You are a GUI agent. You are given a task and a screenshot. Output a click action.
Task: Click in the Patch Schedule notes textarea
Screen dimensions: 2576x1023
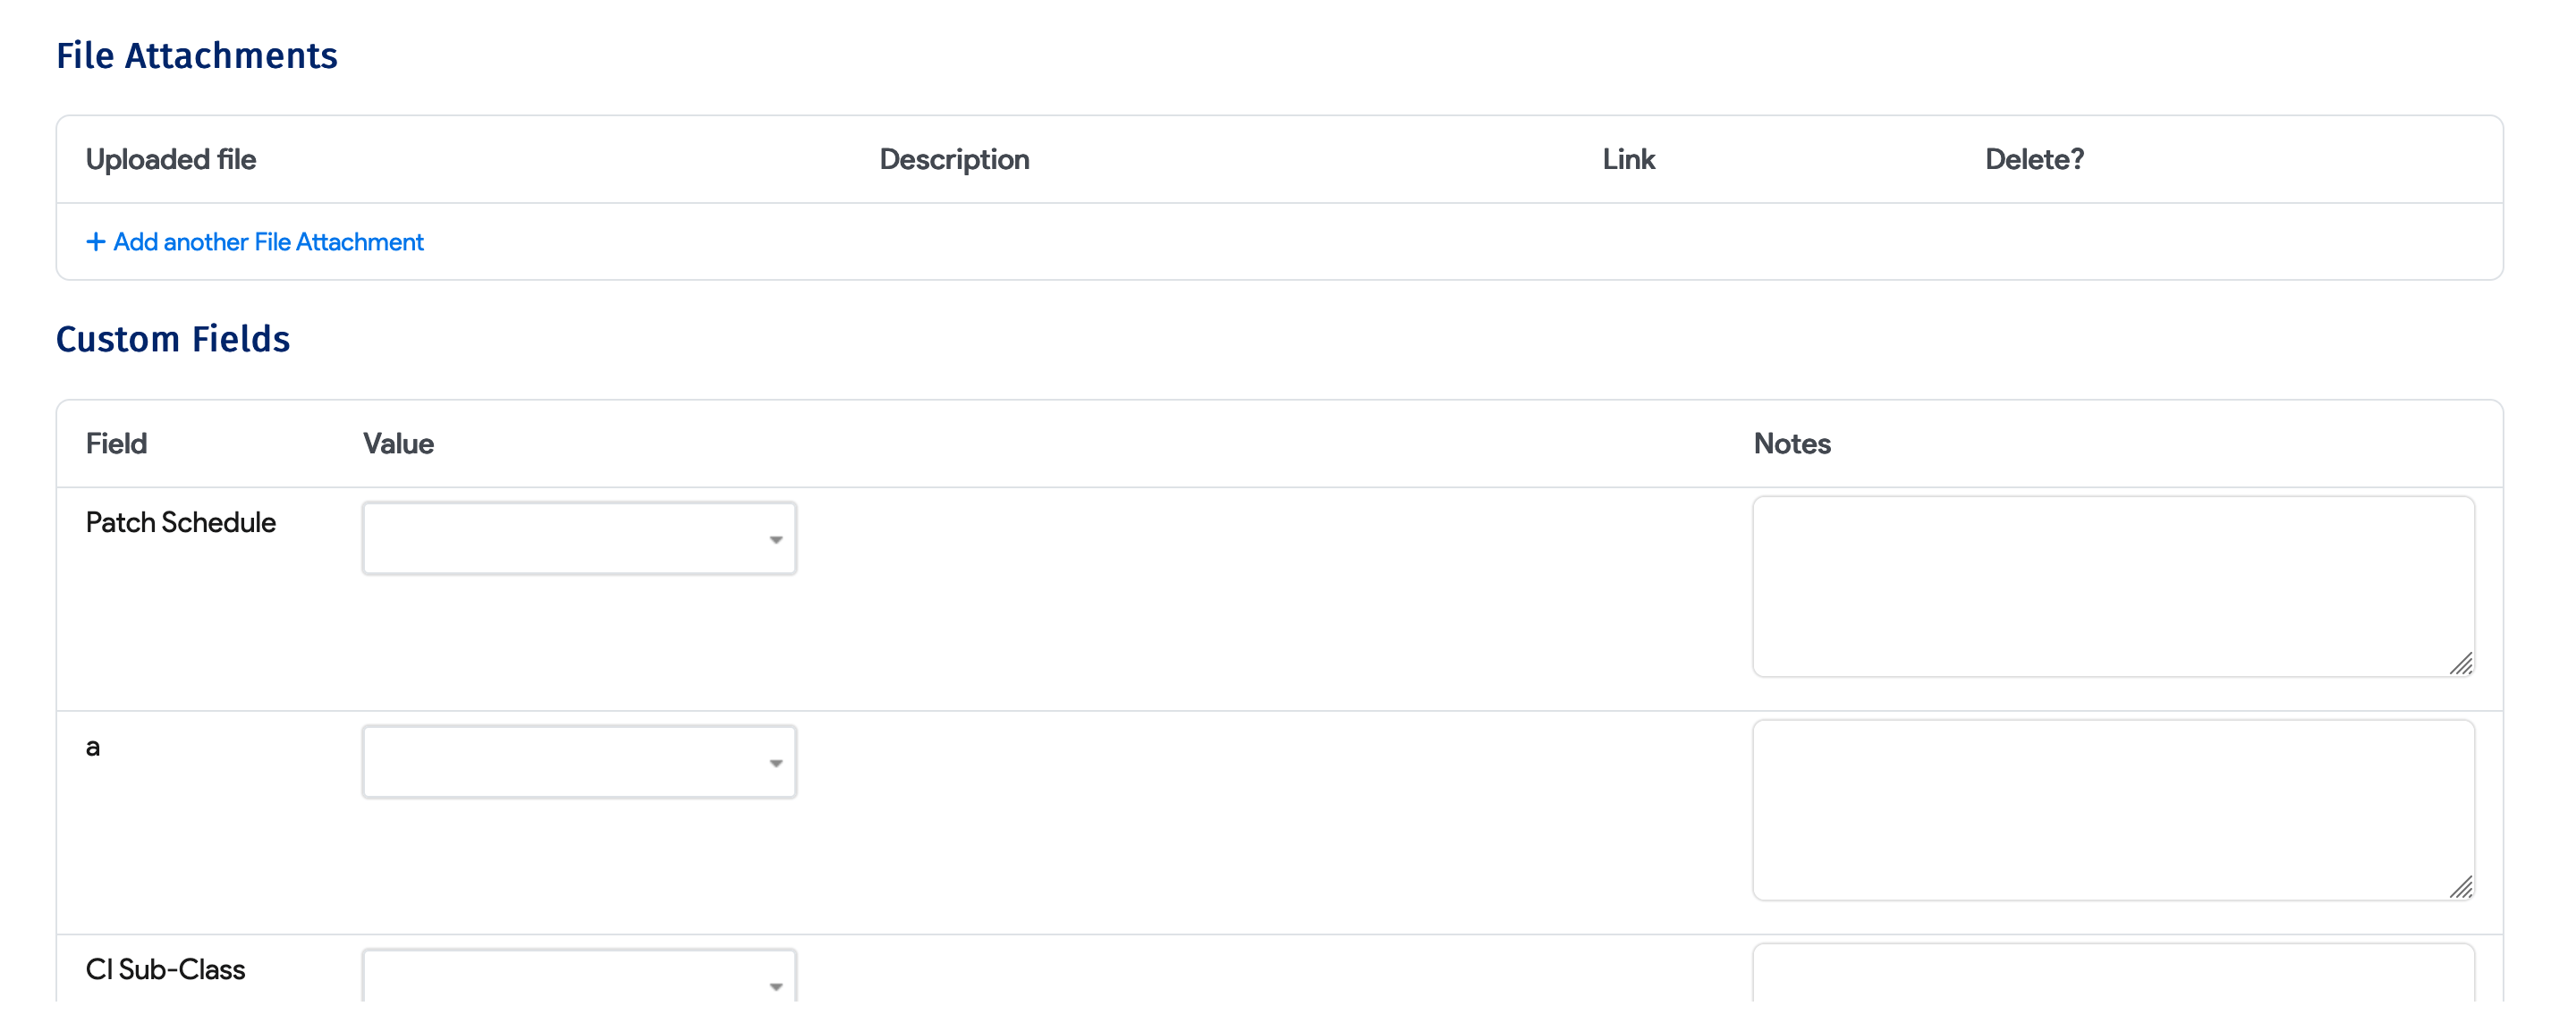coord(2112,587)
